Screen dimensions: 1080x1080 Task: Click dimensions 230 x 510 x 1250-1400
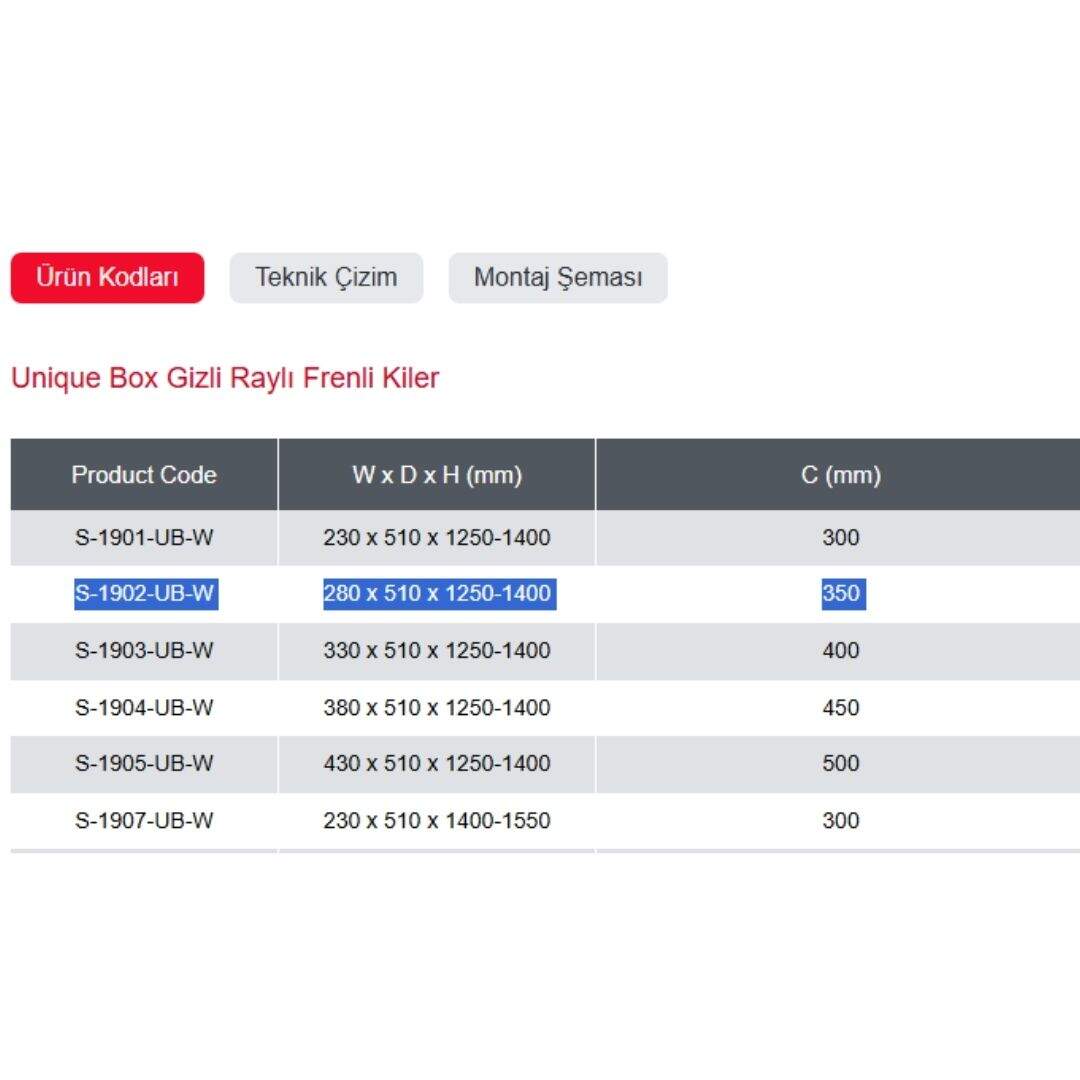tap(437, 538)
